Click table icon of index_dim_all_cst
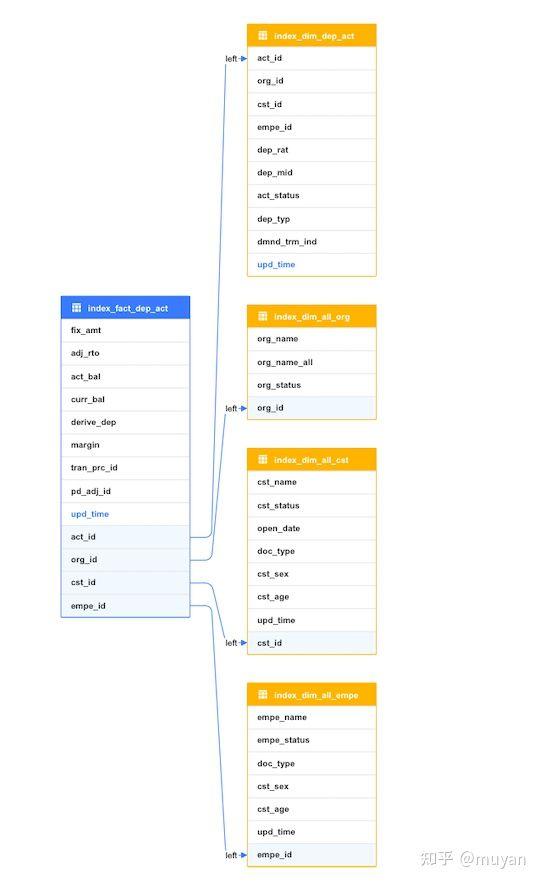The height and width of the screenshot is (884, 540). pyautogui.click(x=263, y=459)
